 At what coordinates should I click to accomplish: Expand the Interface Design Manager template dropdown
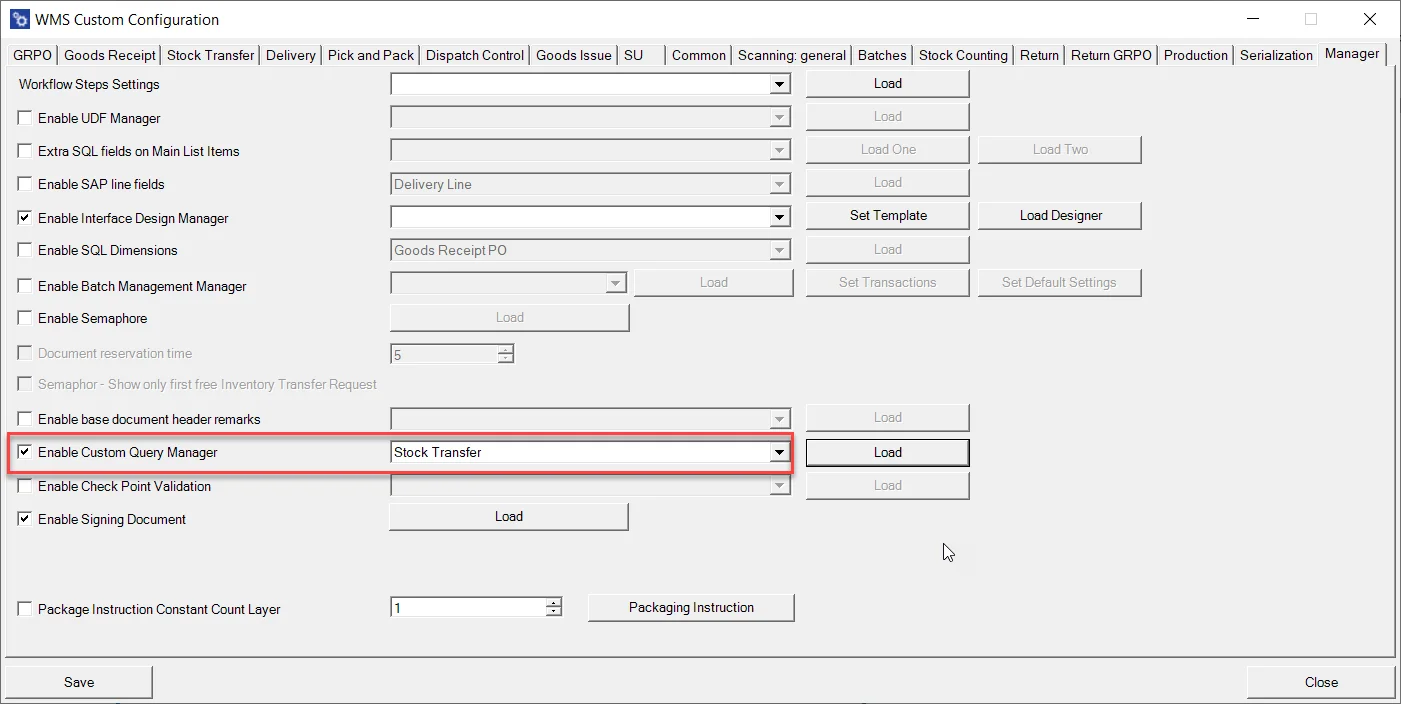click(x=779, y=217)
